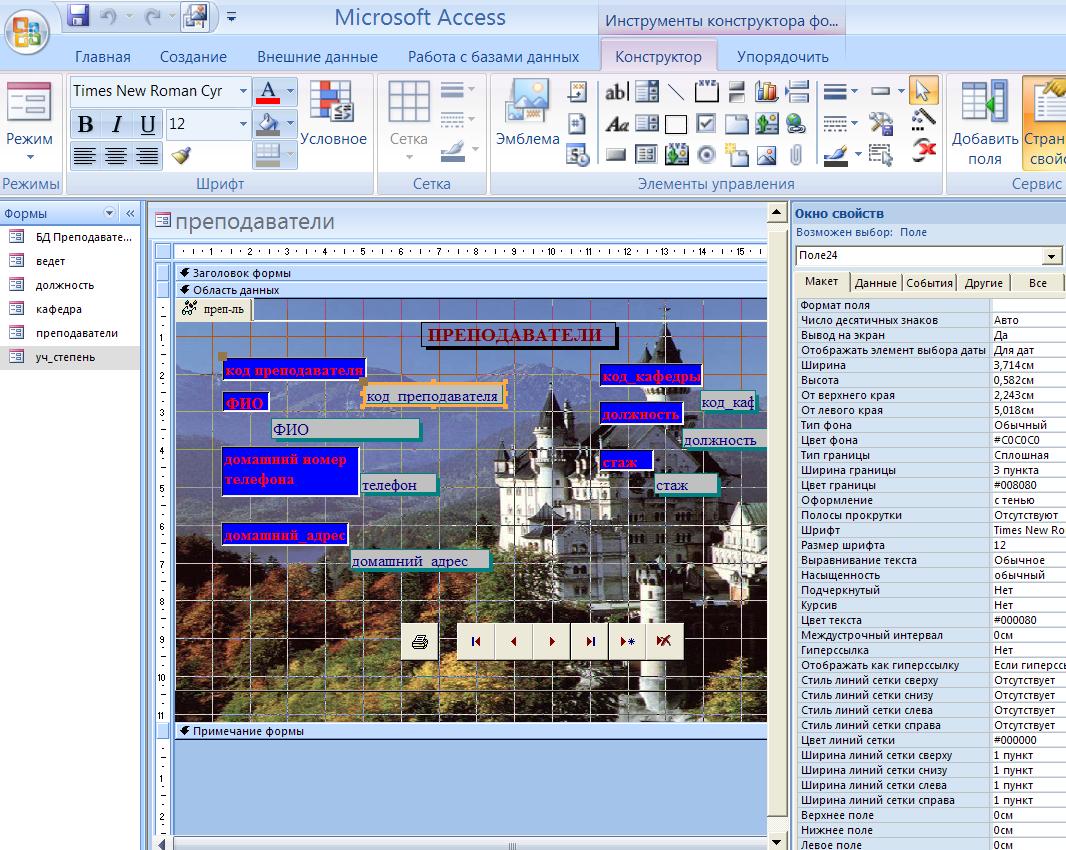Switch to События tab in property sheet

pyautogui.click(x=929, y=283)
